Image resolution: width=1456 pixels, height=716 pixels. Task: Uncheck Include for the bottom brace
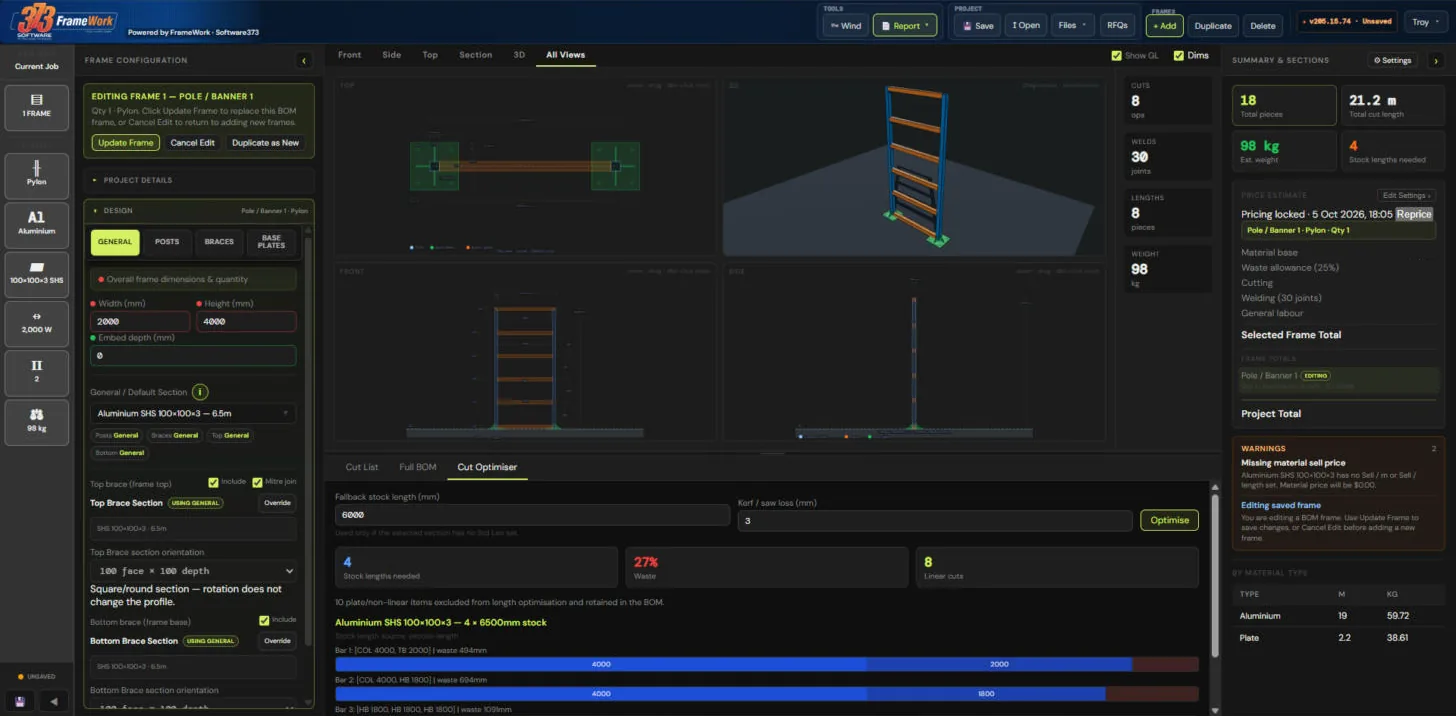pos(264,620)
